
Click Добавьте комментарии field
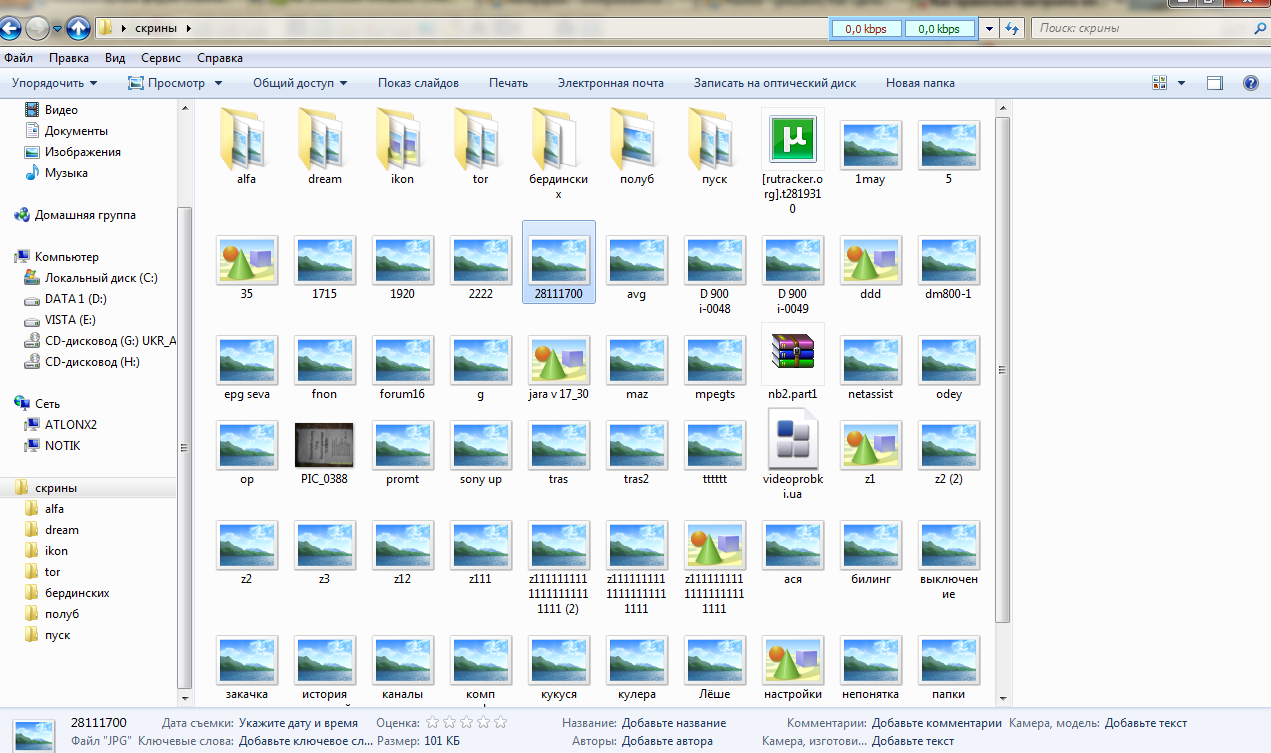point(936,723)
